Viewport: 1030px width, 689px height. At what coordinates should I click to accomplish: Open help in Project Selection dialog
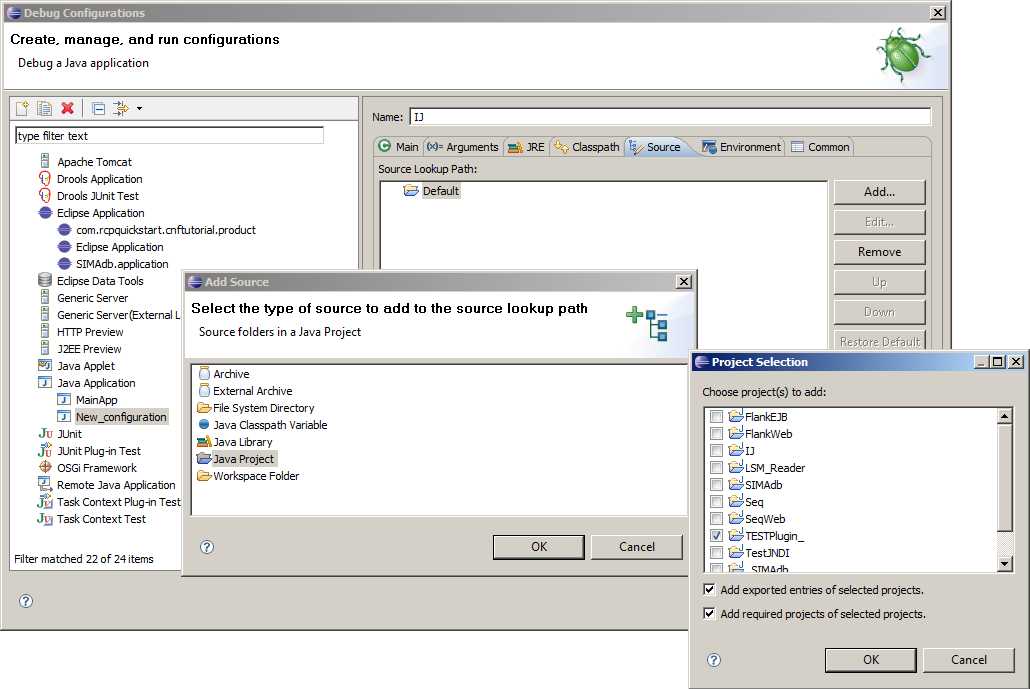(714, 659)
